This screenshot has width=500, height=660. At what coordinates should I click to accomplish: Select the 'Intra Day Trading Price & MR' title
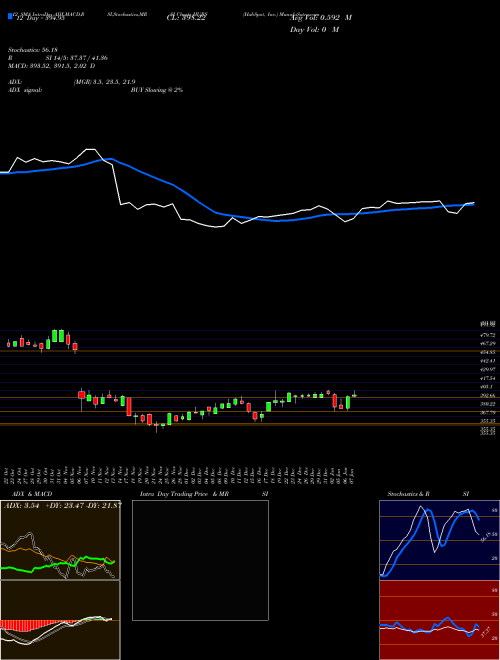point(184,494)
